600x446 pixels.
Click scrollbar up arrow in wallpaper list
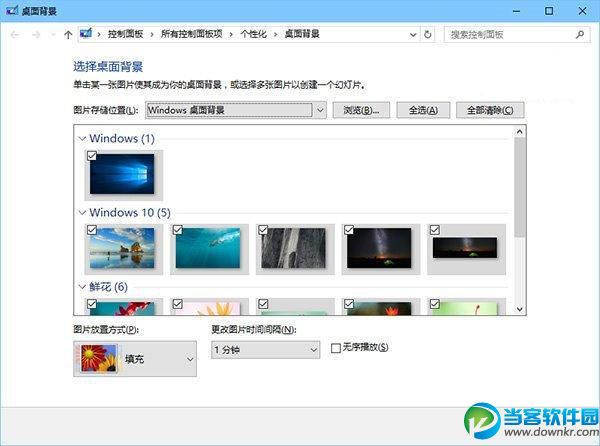click(519, 132)
